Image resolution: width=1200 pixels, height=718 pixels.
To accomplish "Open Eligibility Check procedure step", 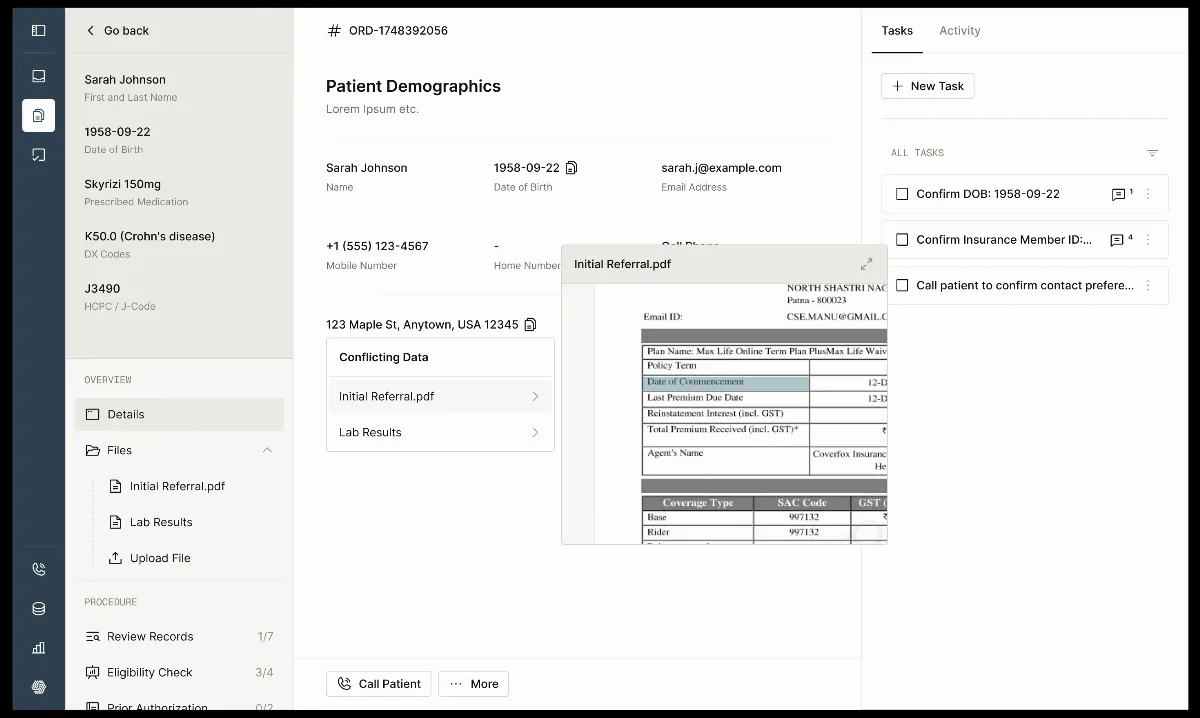I will (179, 672).
